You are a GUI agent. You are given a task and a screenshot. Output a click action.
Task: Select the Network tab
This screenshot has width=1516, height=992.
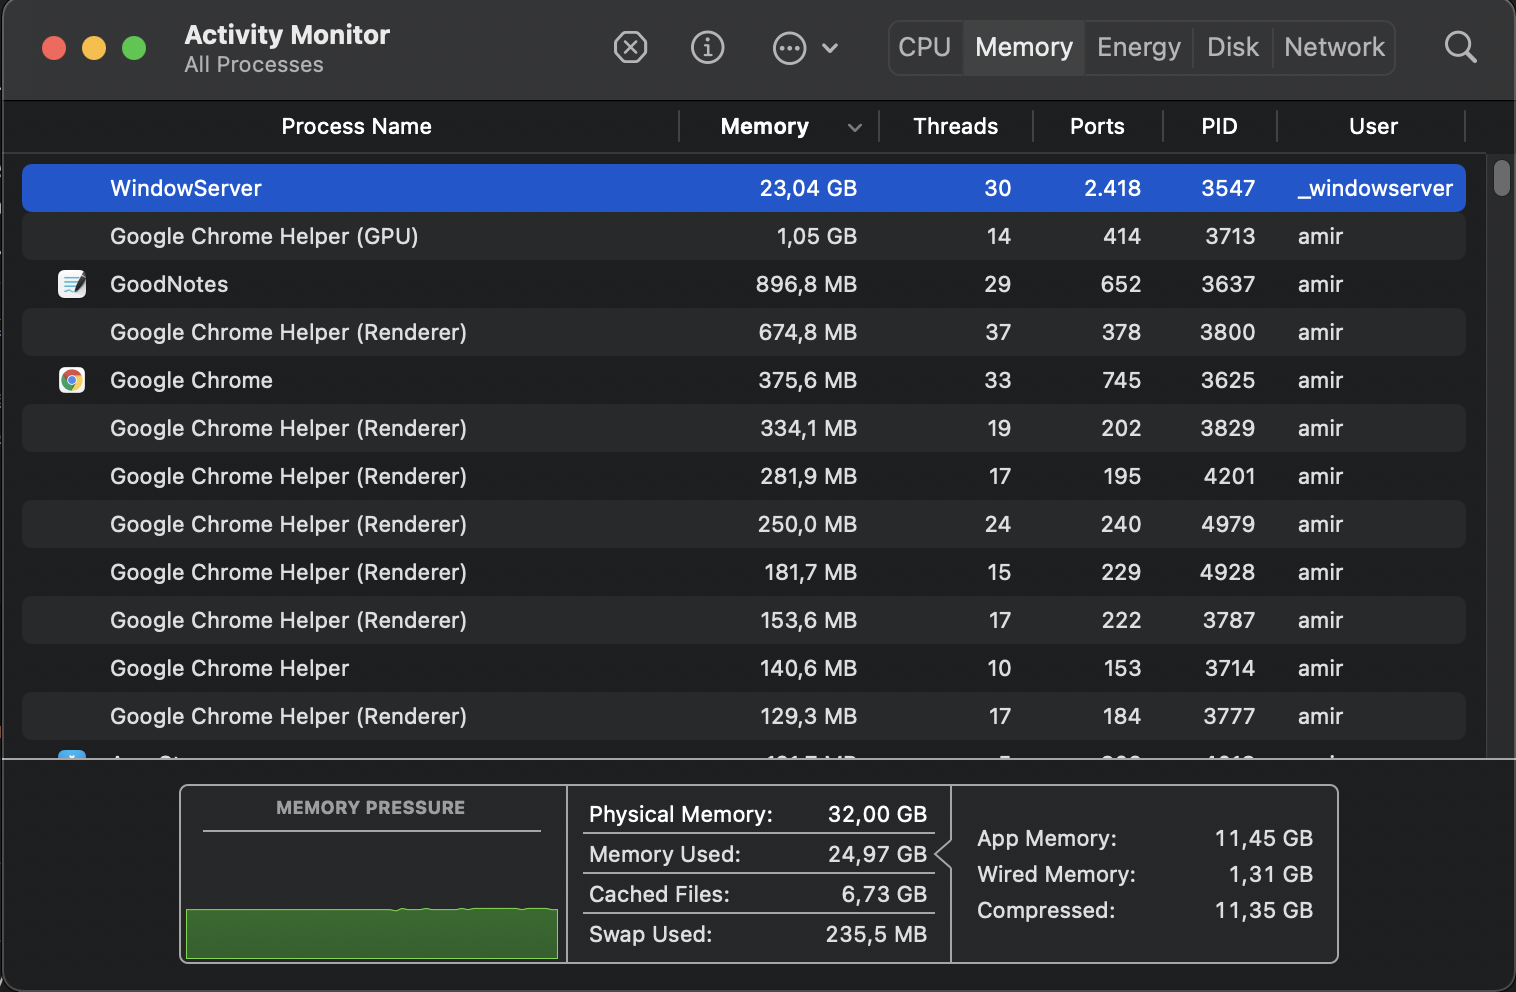[1334, 47]
